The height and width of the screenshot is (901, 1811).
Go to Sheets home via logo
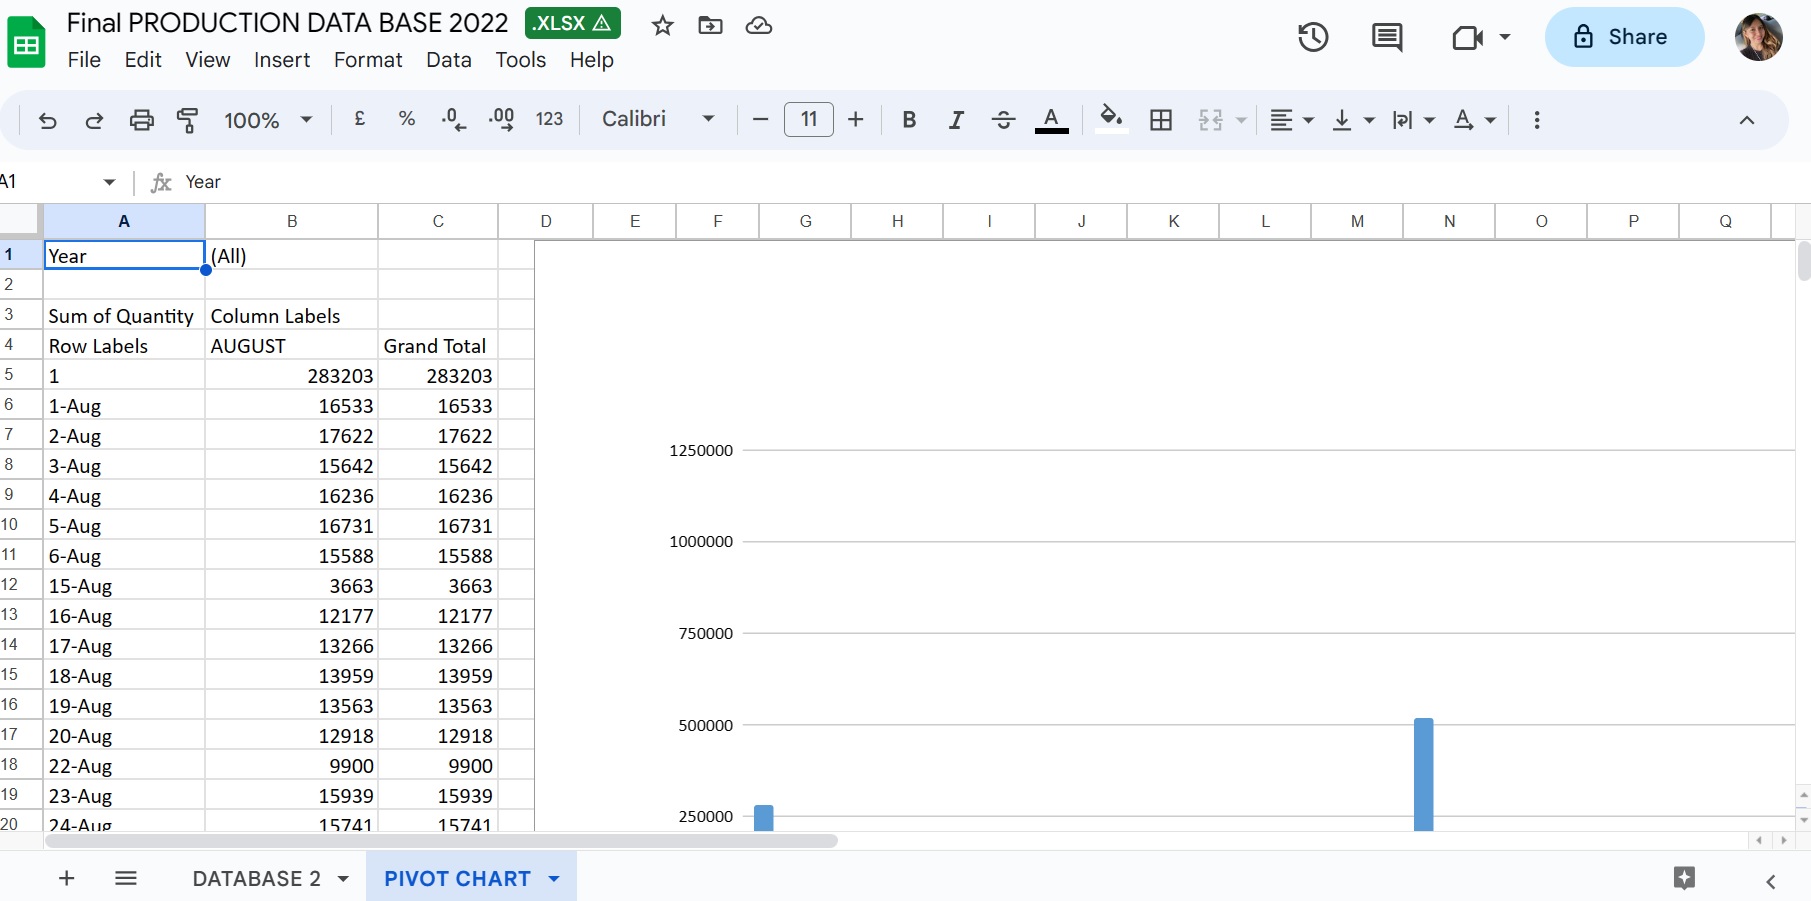pos(27,43)
